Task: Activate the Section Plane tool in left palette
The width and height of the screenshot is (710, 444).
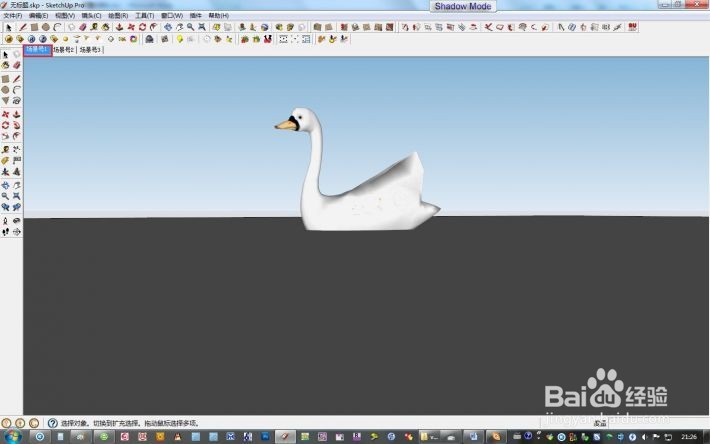Action: tap(17, 232)
